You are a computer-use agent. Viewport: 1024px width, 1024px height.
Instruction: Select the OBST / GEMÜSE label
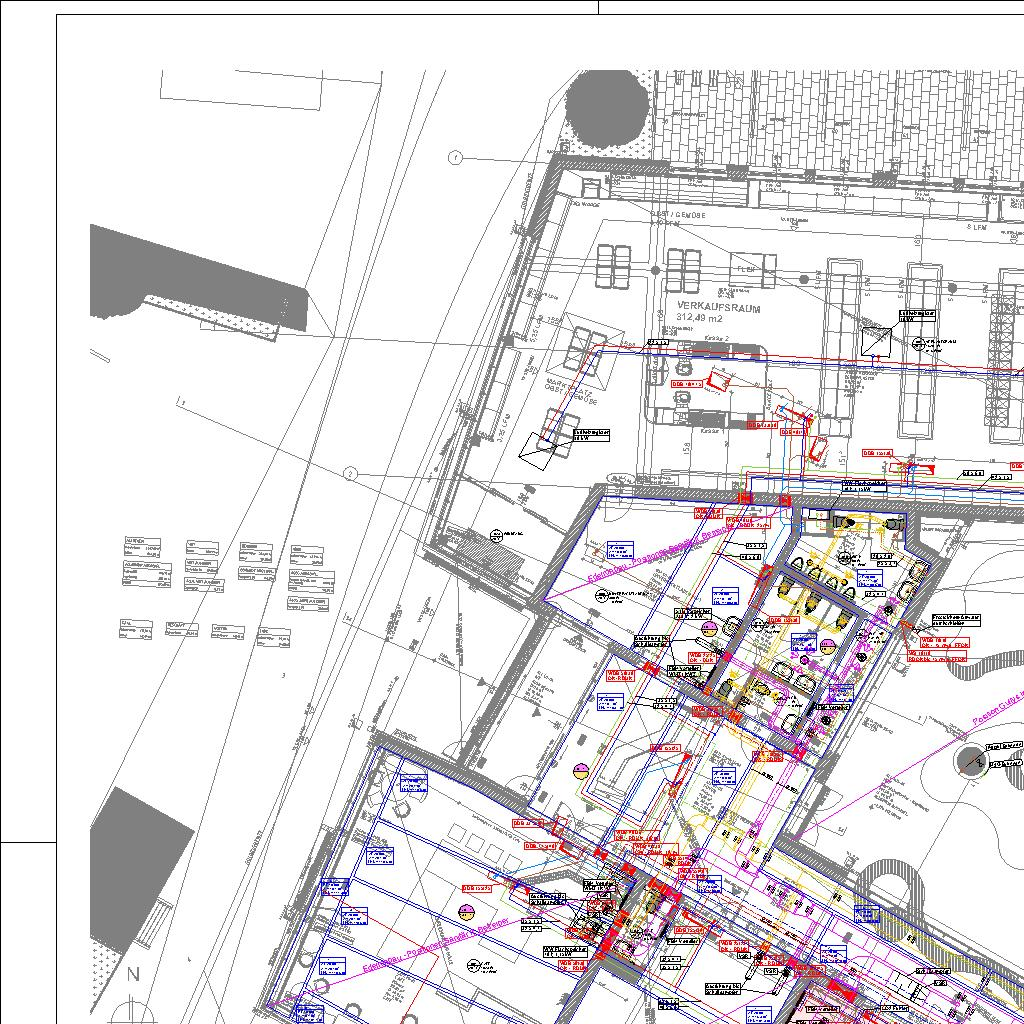[x=679, y=215]
